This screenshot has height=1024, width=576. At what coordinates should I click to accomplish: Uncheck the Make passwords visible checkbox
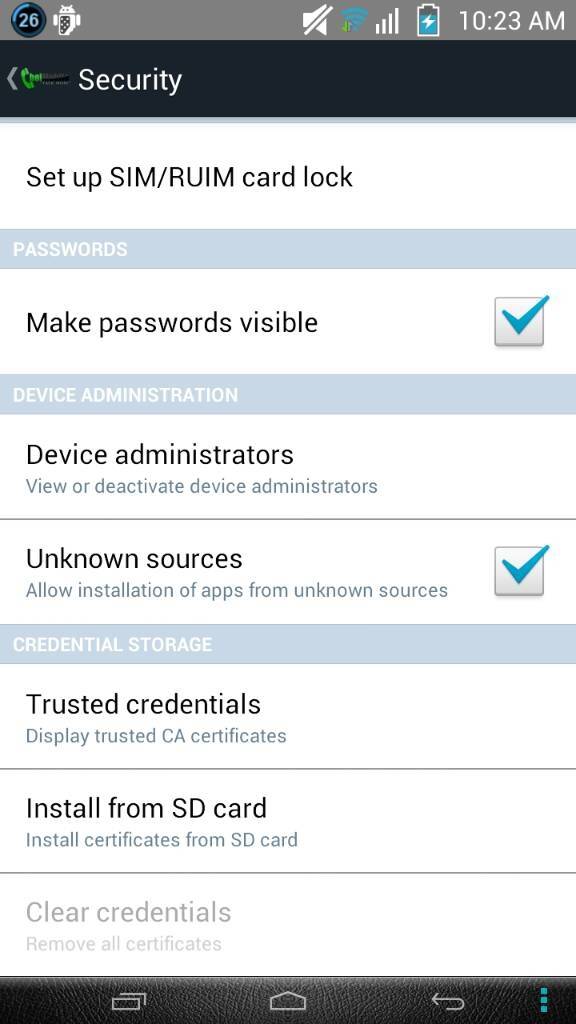[520, 321]
